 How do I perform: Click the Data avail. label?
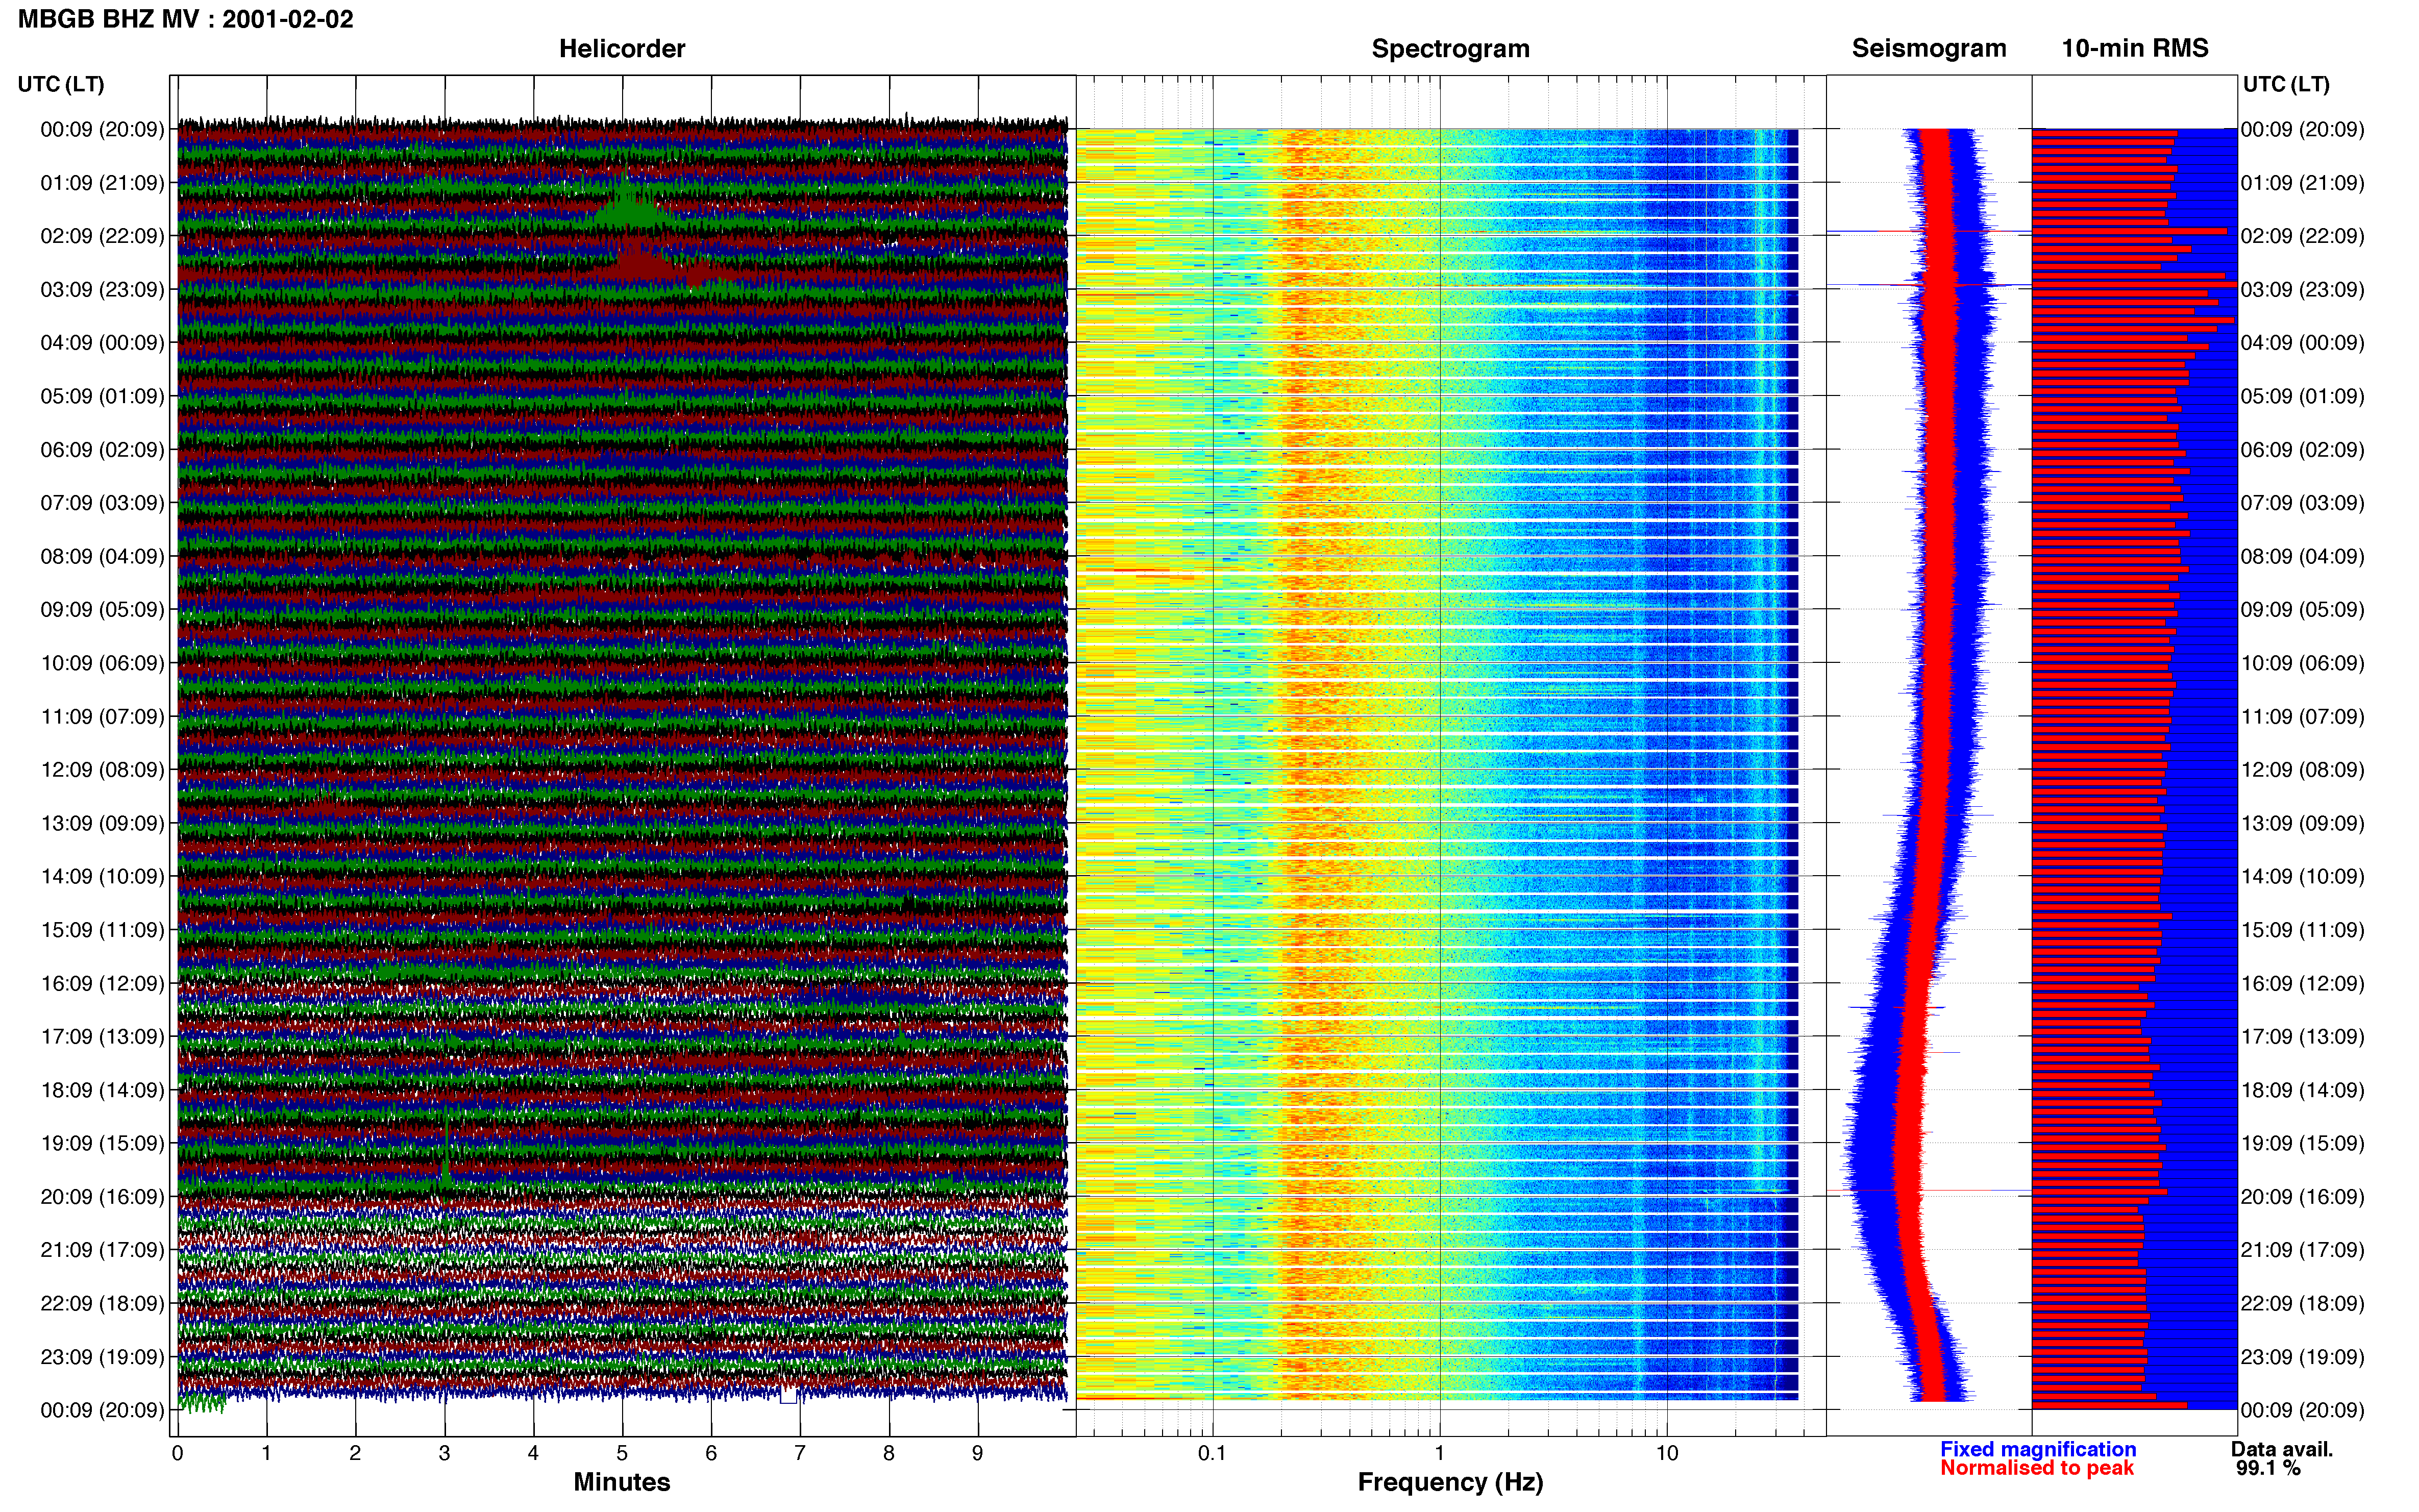point(2282,1449)
